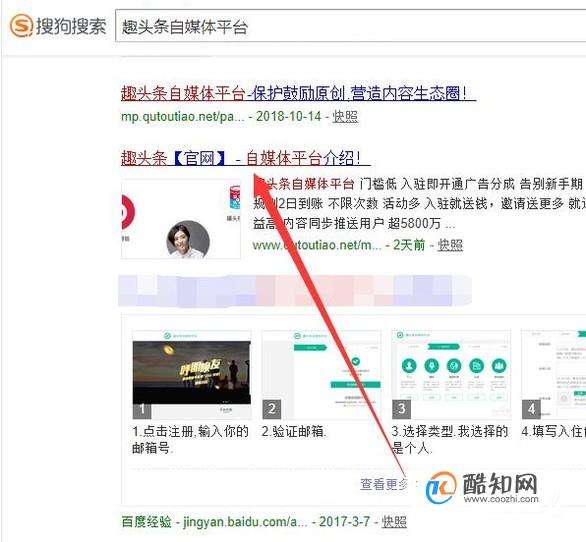Image resolution: width=586 pixels, height=542 pixels.
Task: Open step 1 thumbnail 点击注册
Action: 192,375
